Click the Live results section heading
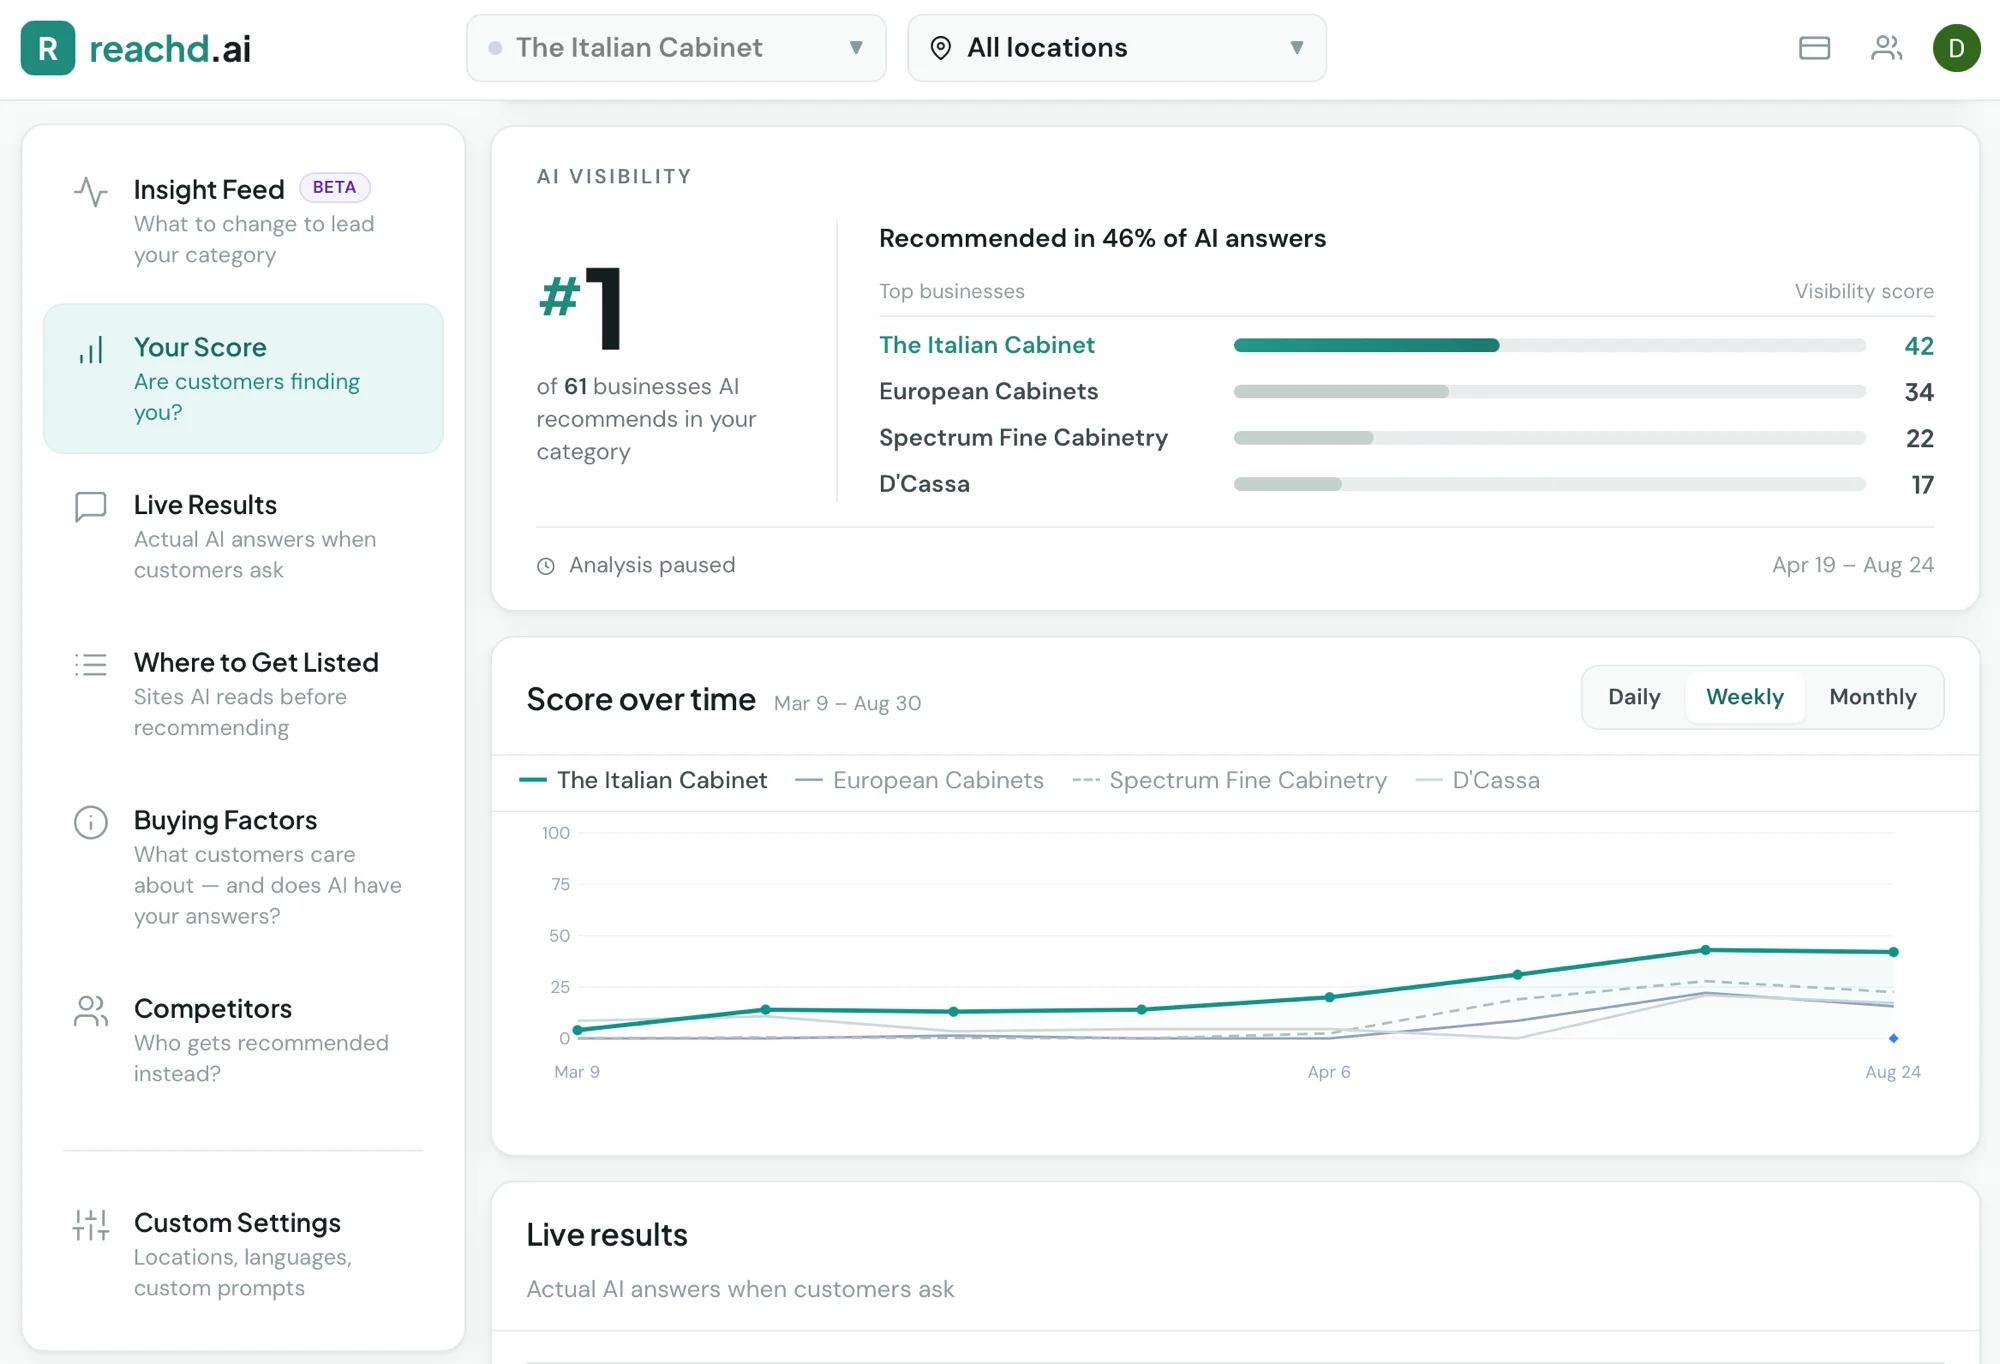The width and height of the screenshot is (2000, 1364). click(x=607, y=1235)
